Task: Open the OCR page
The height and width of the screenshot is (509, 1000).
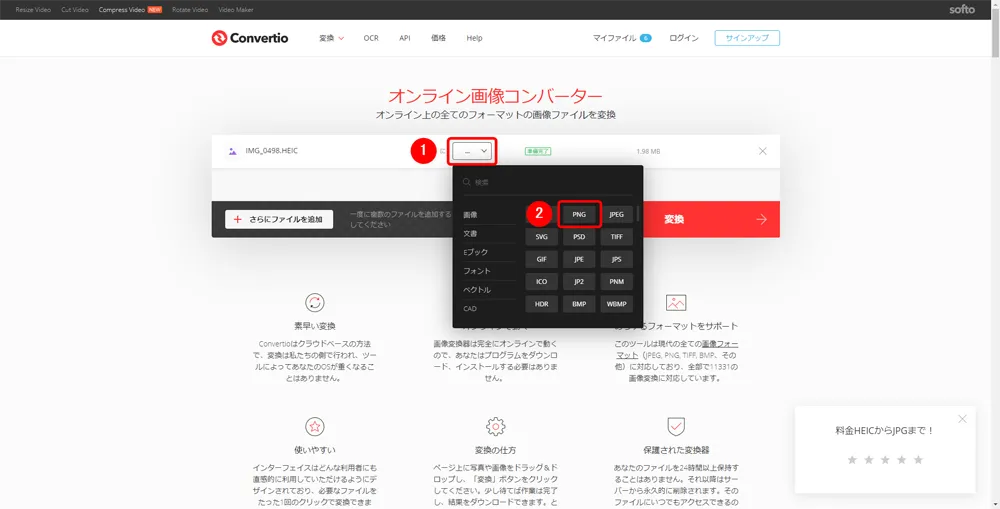Action: (x=371, y=38)
